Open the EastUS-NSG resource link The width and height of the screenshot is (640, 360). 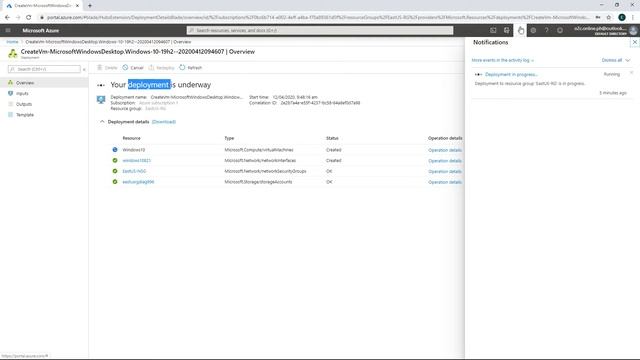[x=134, y=171]
